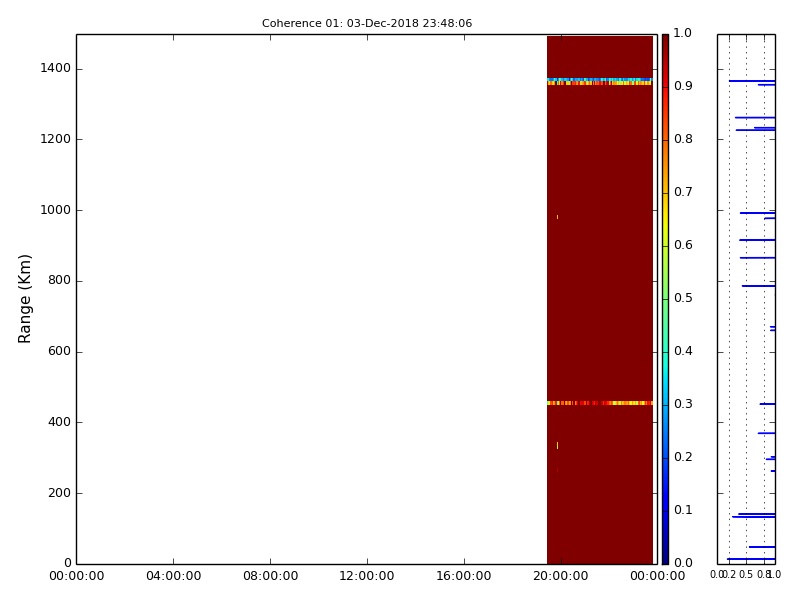The image size is (800, 600).
Task: Click the colorbar 0.8 tick label
Action: click(683, 139)
